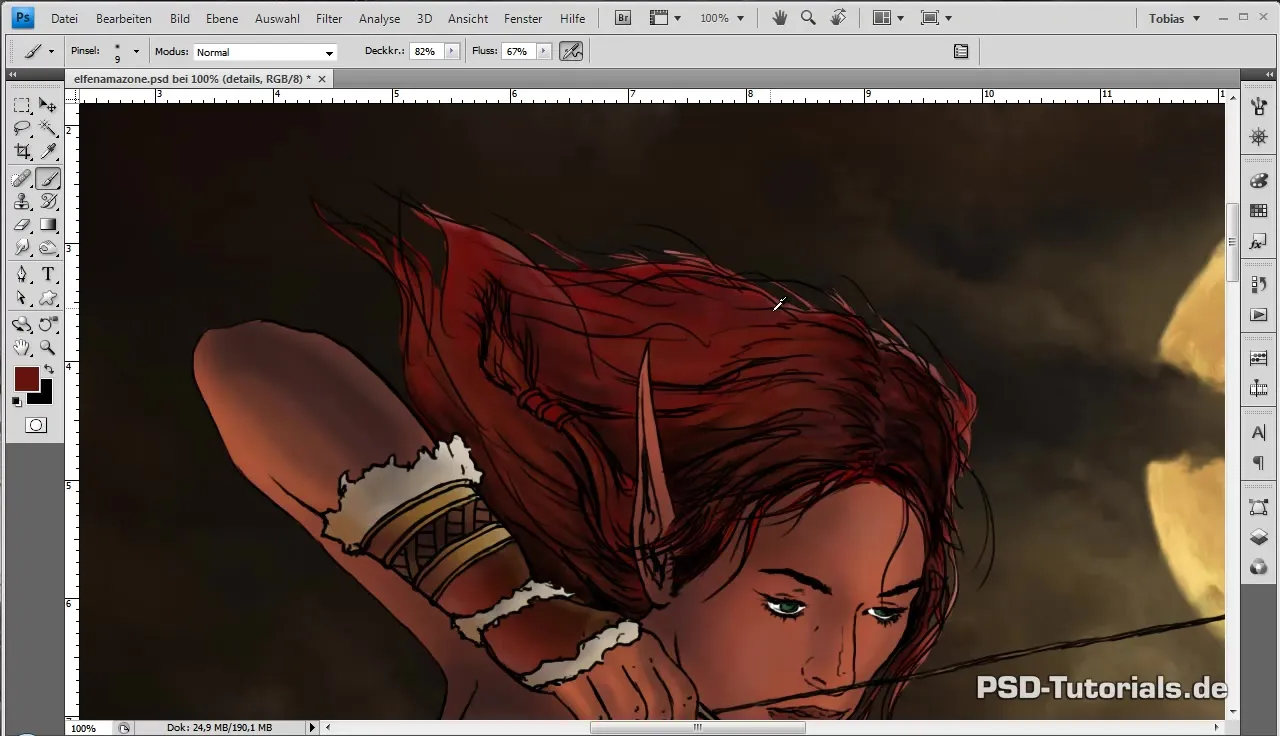This screenshot has height=736, width=1280.
Task: Select the Healing Brush tool
Action: [22, 178]
